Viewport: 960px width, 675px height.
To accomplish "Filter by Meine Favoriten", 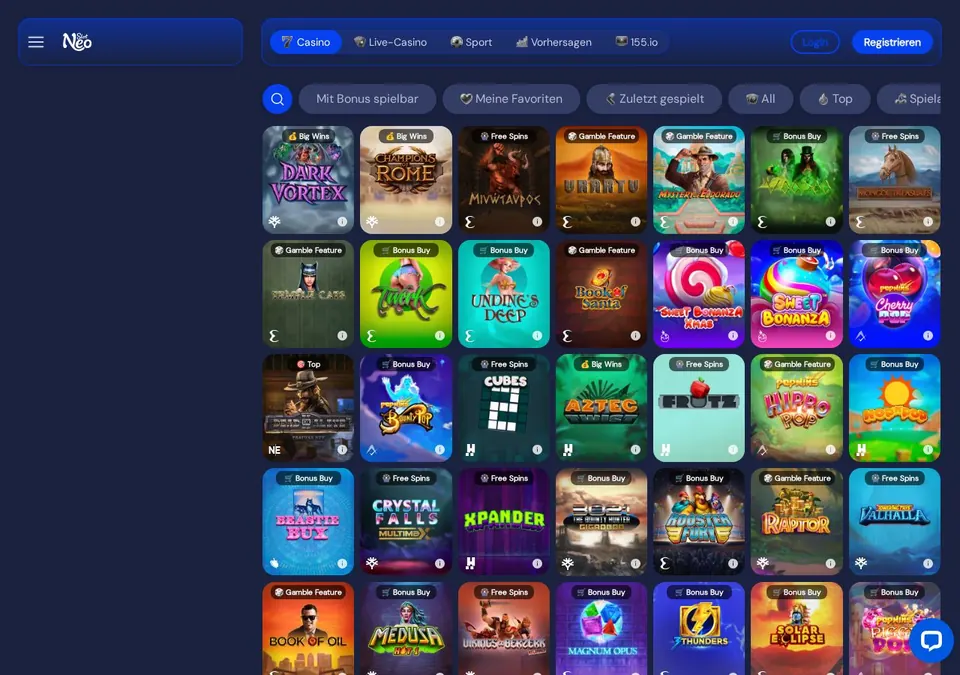I will click(x=511, y=99).
